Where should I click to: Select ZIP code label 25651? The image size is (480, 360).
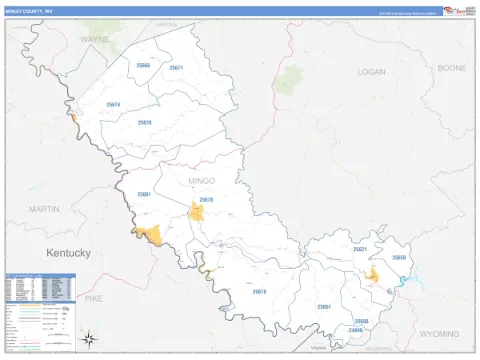[x=324, y=307]
